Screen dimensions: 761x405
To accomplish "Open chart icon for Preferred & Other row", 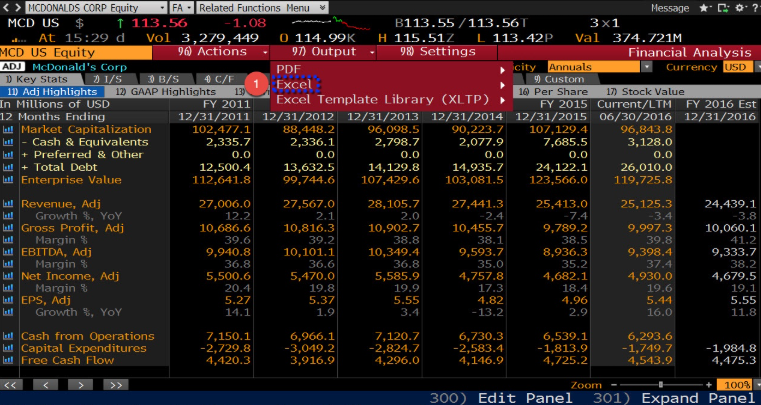I will (x=8, y=155).
